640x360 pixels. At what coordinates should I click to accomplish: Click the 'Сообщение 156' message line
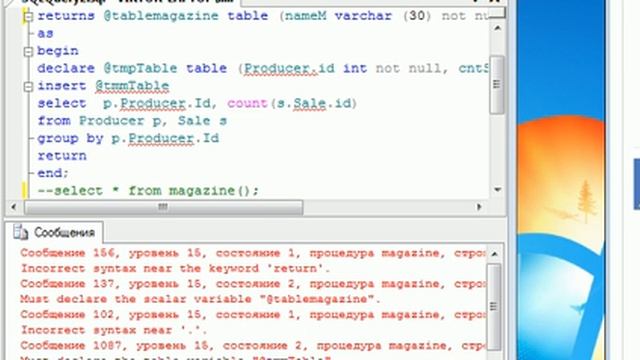253,253
